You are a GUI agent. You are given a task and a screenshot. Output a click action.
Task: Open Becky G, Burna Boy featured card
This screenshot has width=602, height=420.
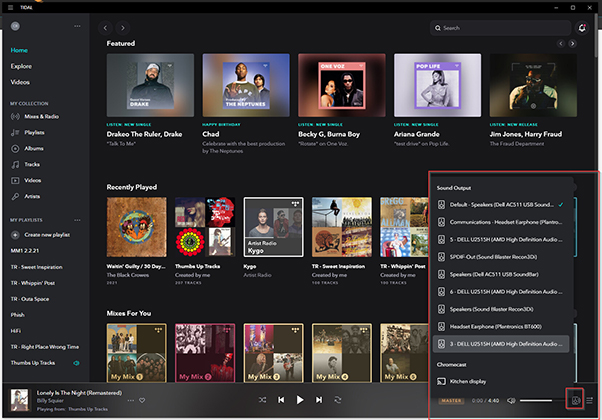click(342, 85)
